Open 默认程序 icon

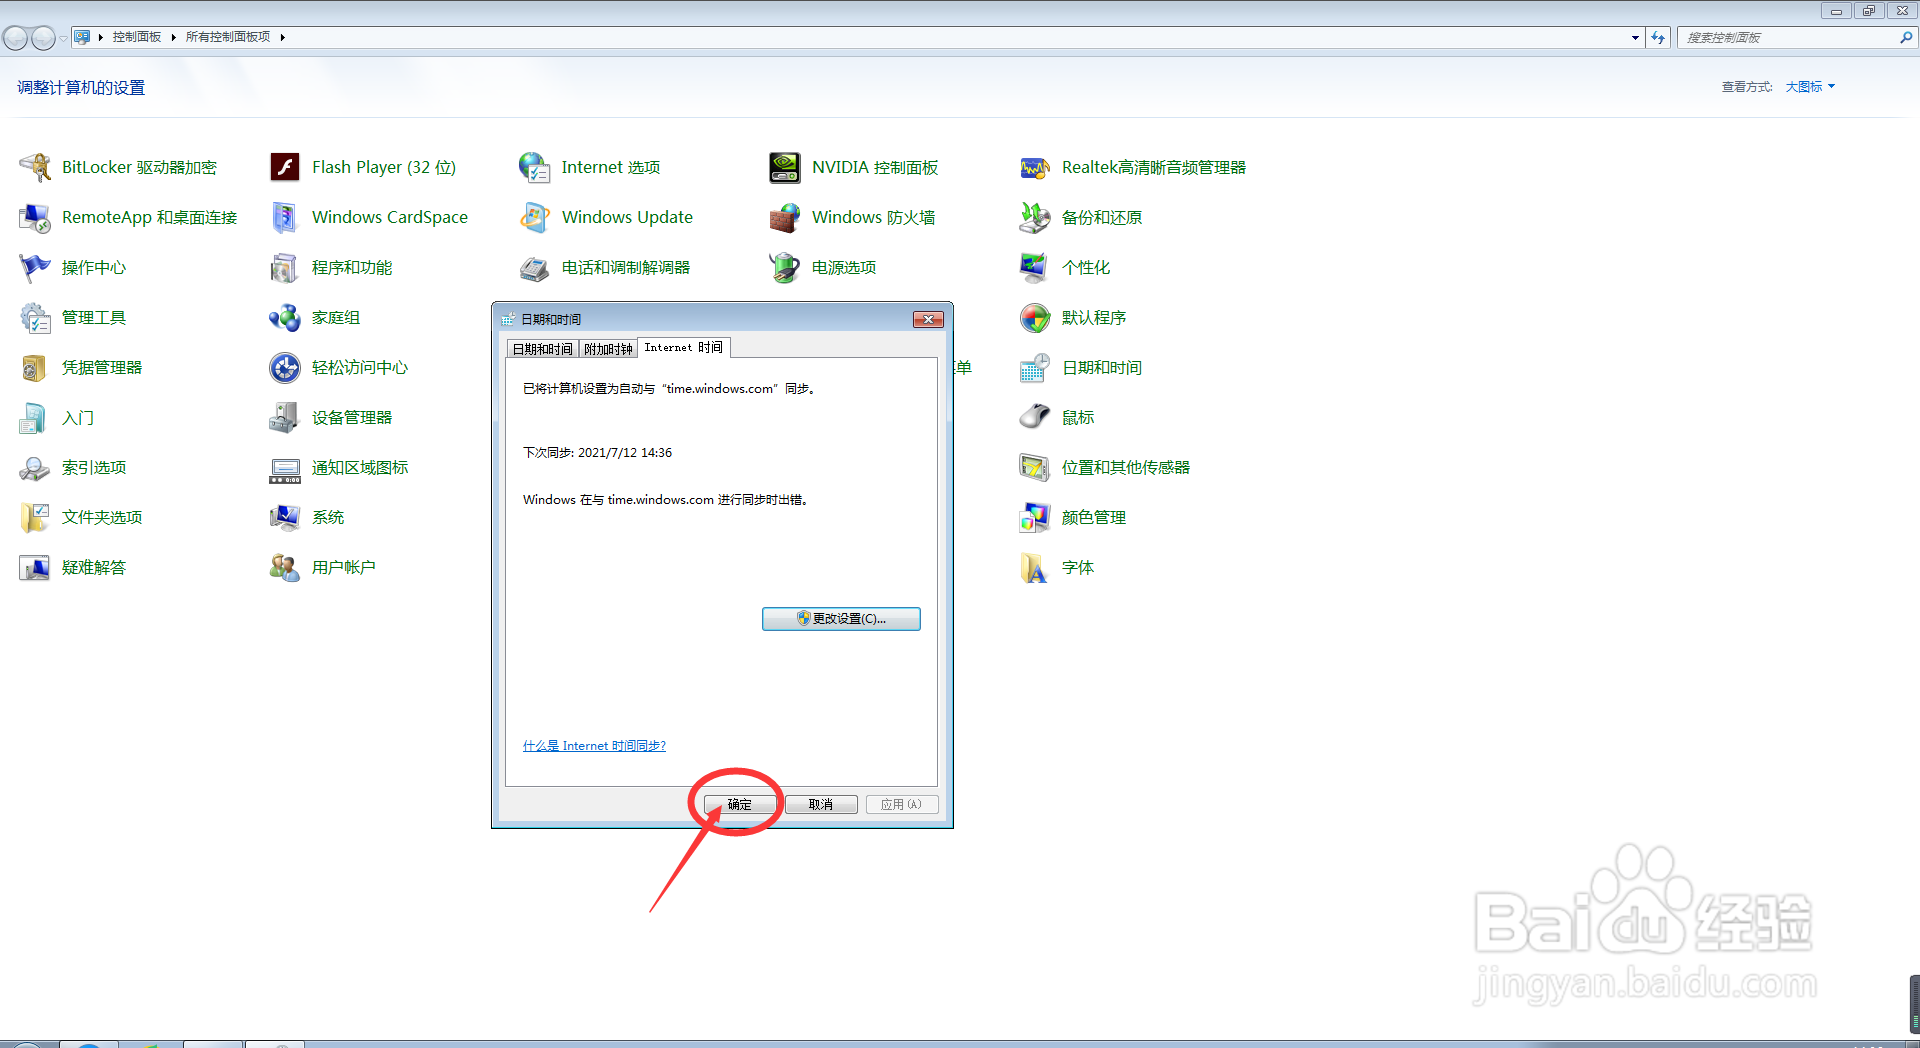point(1035,317)
